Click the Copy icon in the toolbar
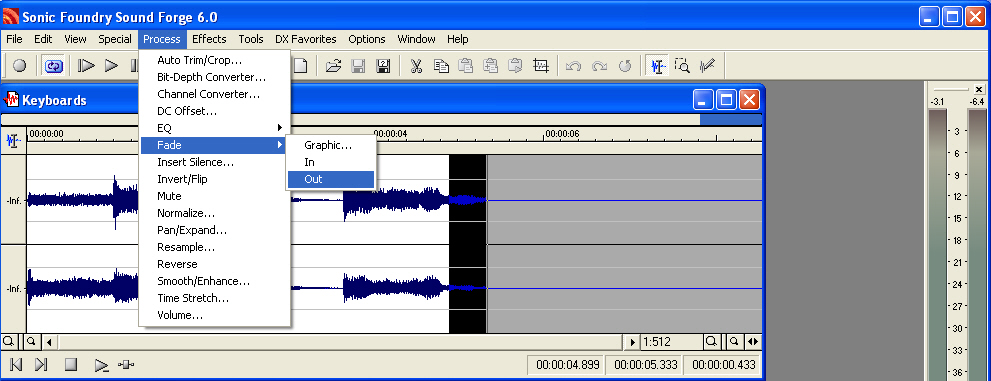The width and height of the screenshot is (991, 381). pyautogui.click(x=441, y=66)
